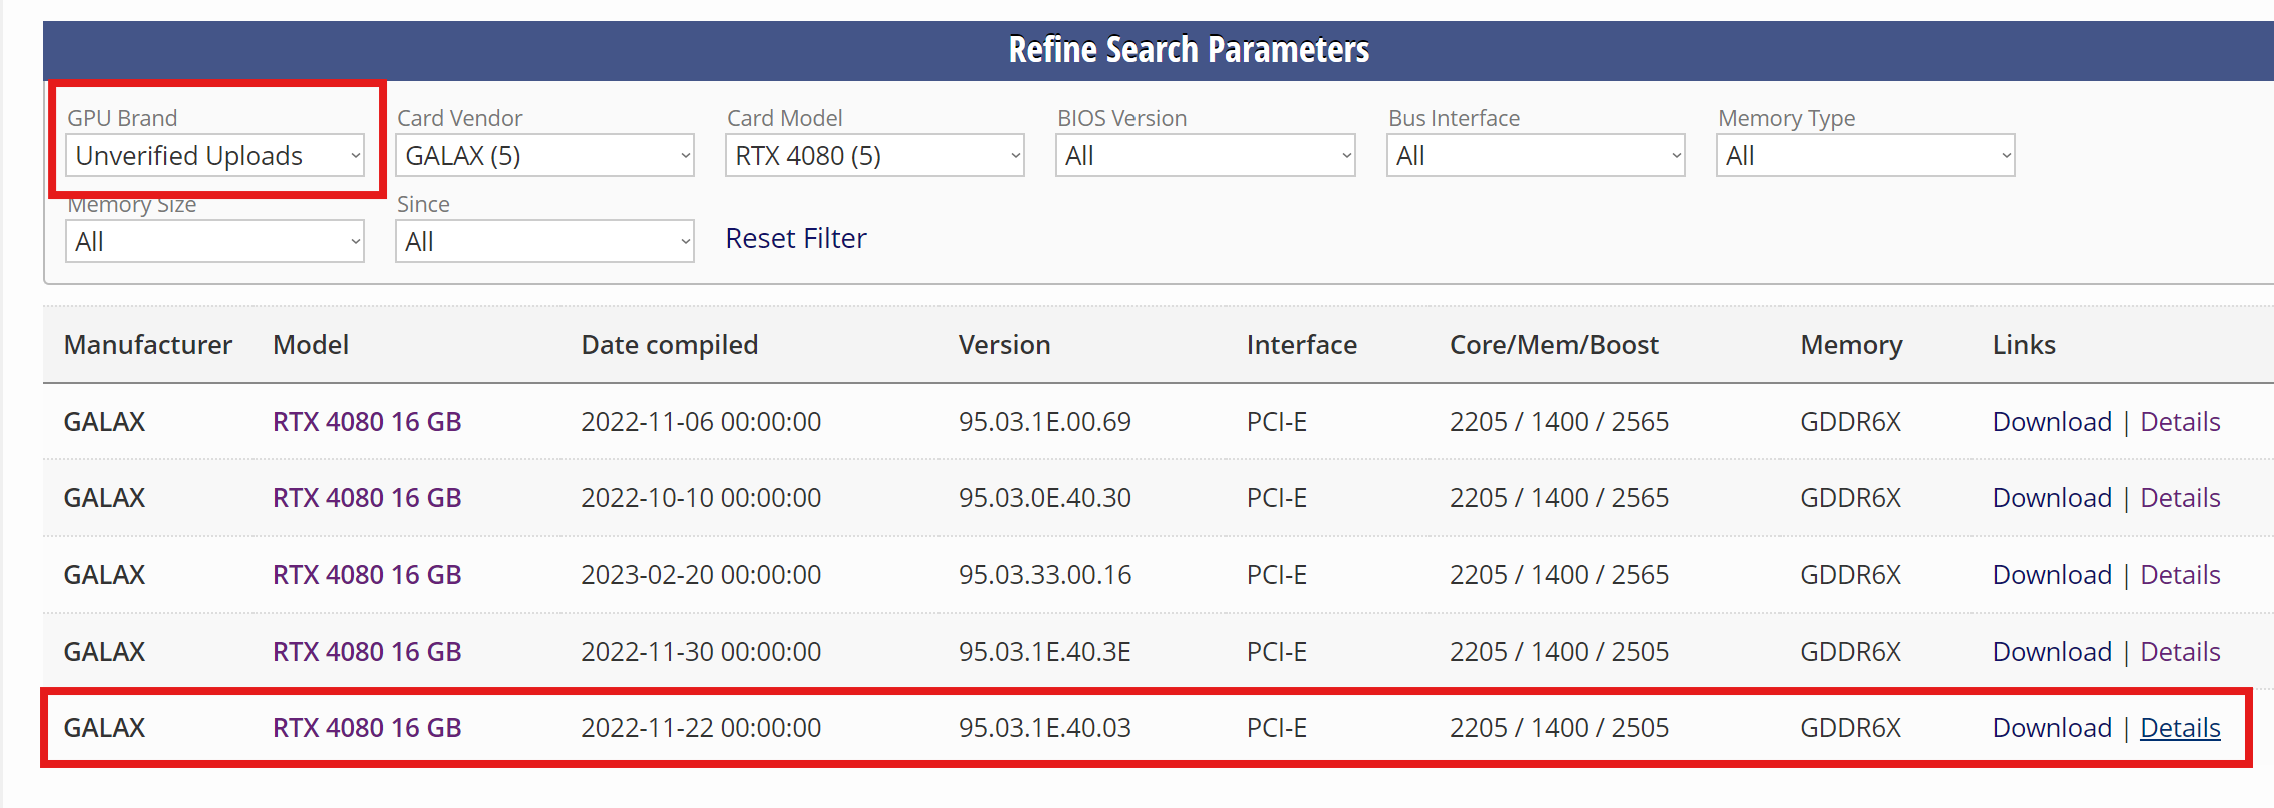Expand the Since dropdown

(x=544, y=242)
